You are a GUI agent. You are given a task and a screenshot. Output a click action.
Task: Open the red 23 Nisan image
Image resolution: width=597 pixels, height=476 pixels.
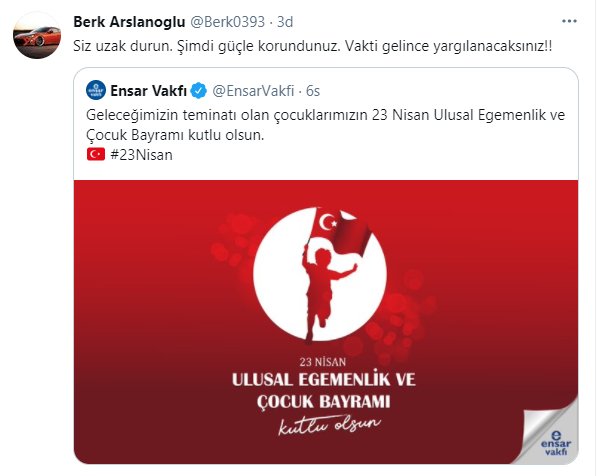(326, 322)
